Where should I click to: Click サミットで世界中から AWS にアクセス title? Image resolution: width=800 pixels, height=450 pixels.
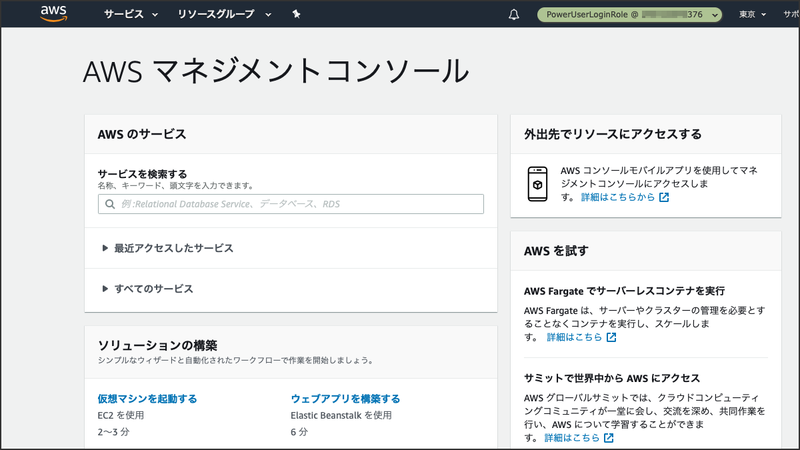click(612, 378)
